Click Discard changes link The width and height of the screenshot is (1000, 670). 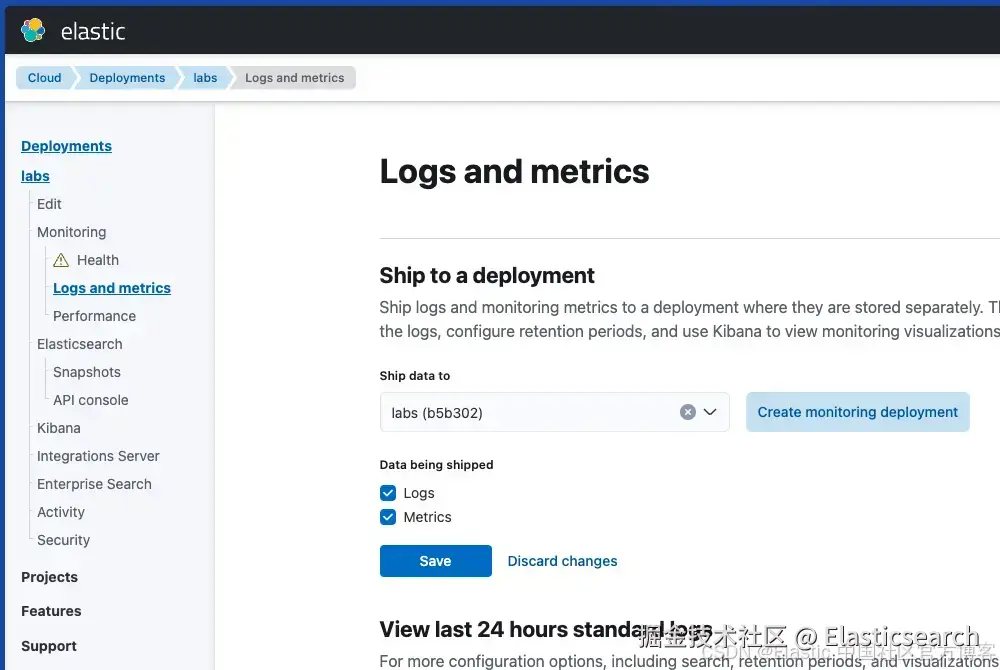click(x=562, y=561)
